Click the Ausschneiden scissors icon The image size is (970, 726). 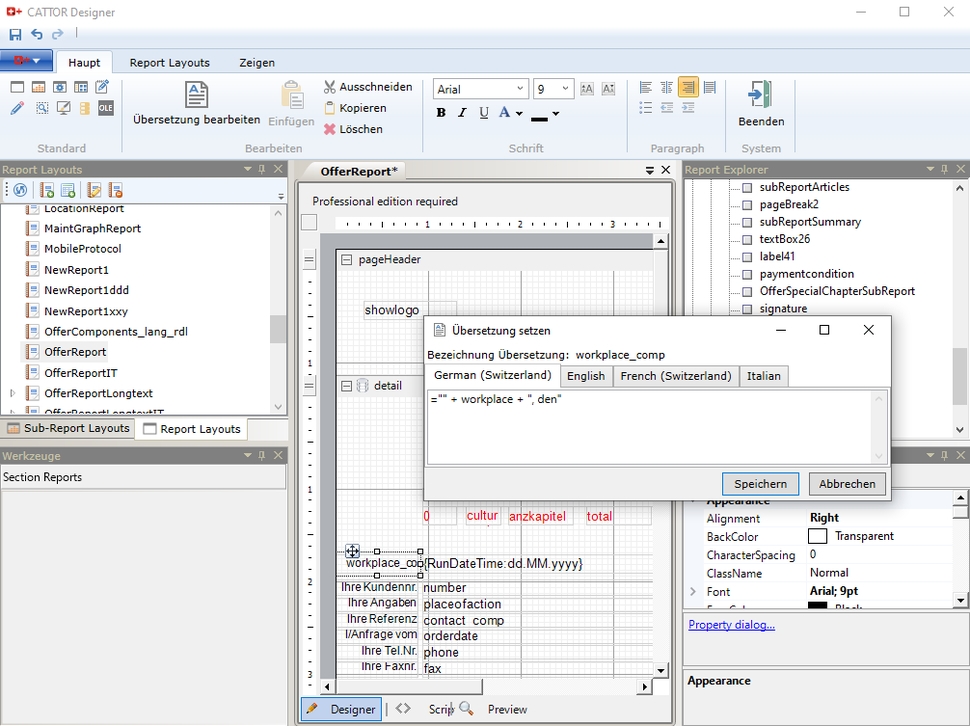[330, 87]
